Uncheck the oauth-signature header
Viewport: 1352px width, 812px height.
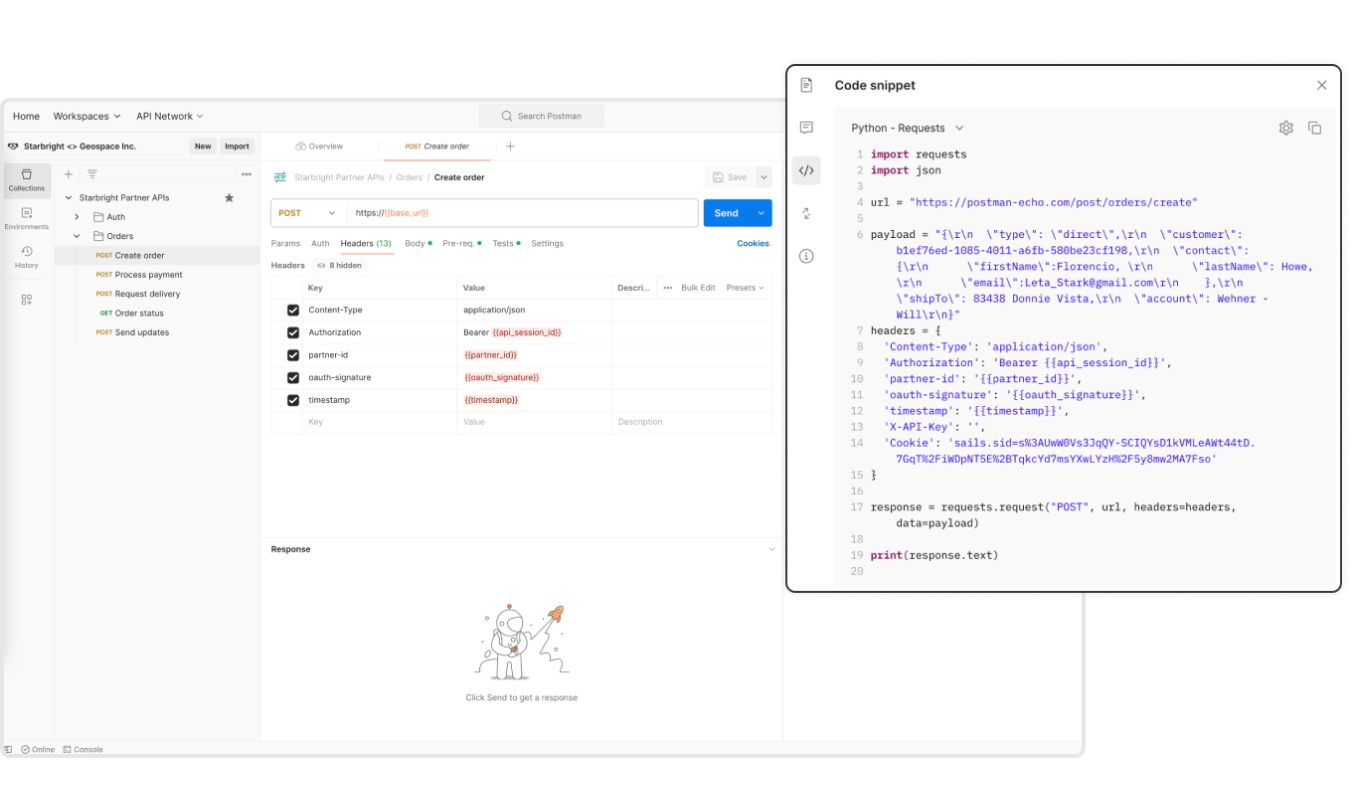[293, 378]
